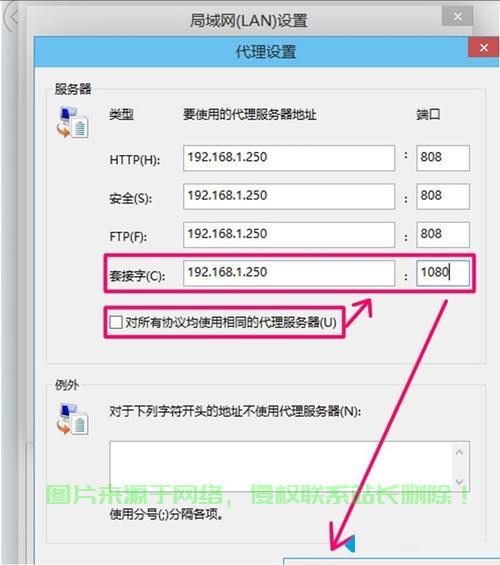This screenshot has height=565, width=500.
Task: Click the 对于下列字符开头的地址不使用代理服务器(N) label
Action: click(235, 411)
